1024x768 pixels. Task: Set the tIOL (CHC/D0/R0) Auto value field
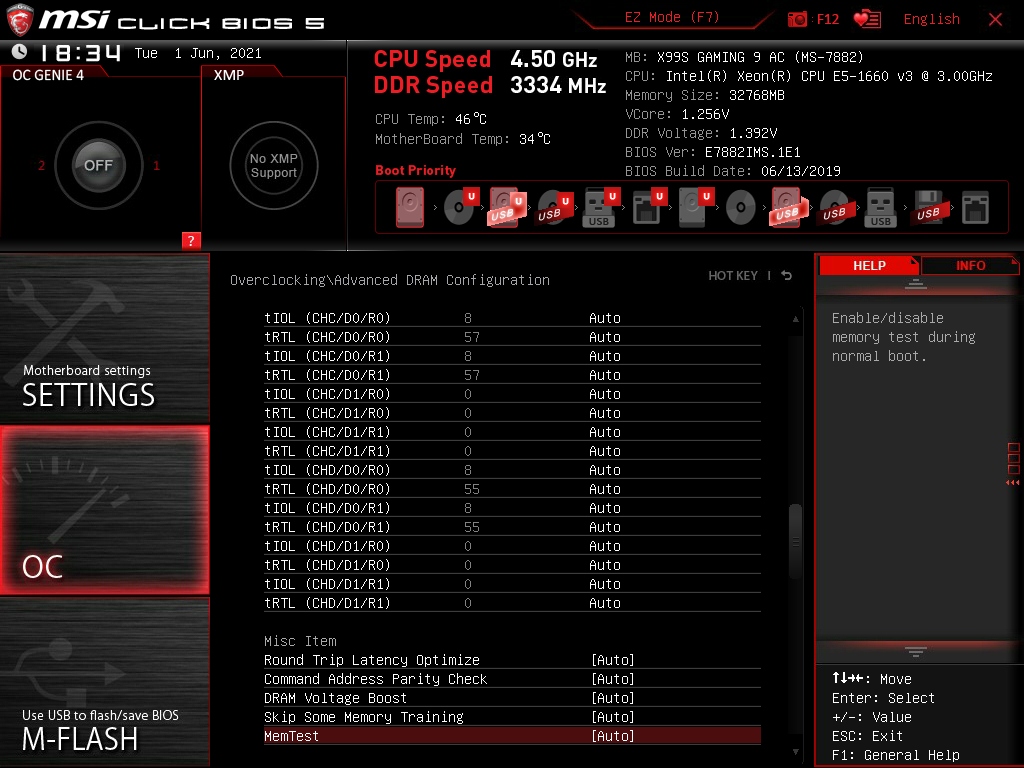[x=605, y=317]
